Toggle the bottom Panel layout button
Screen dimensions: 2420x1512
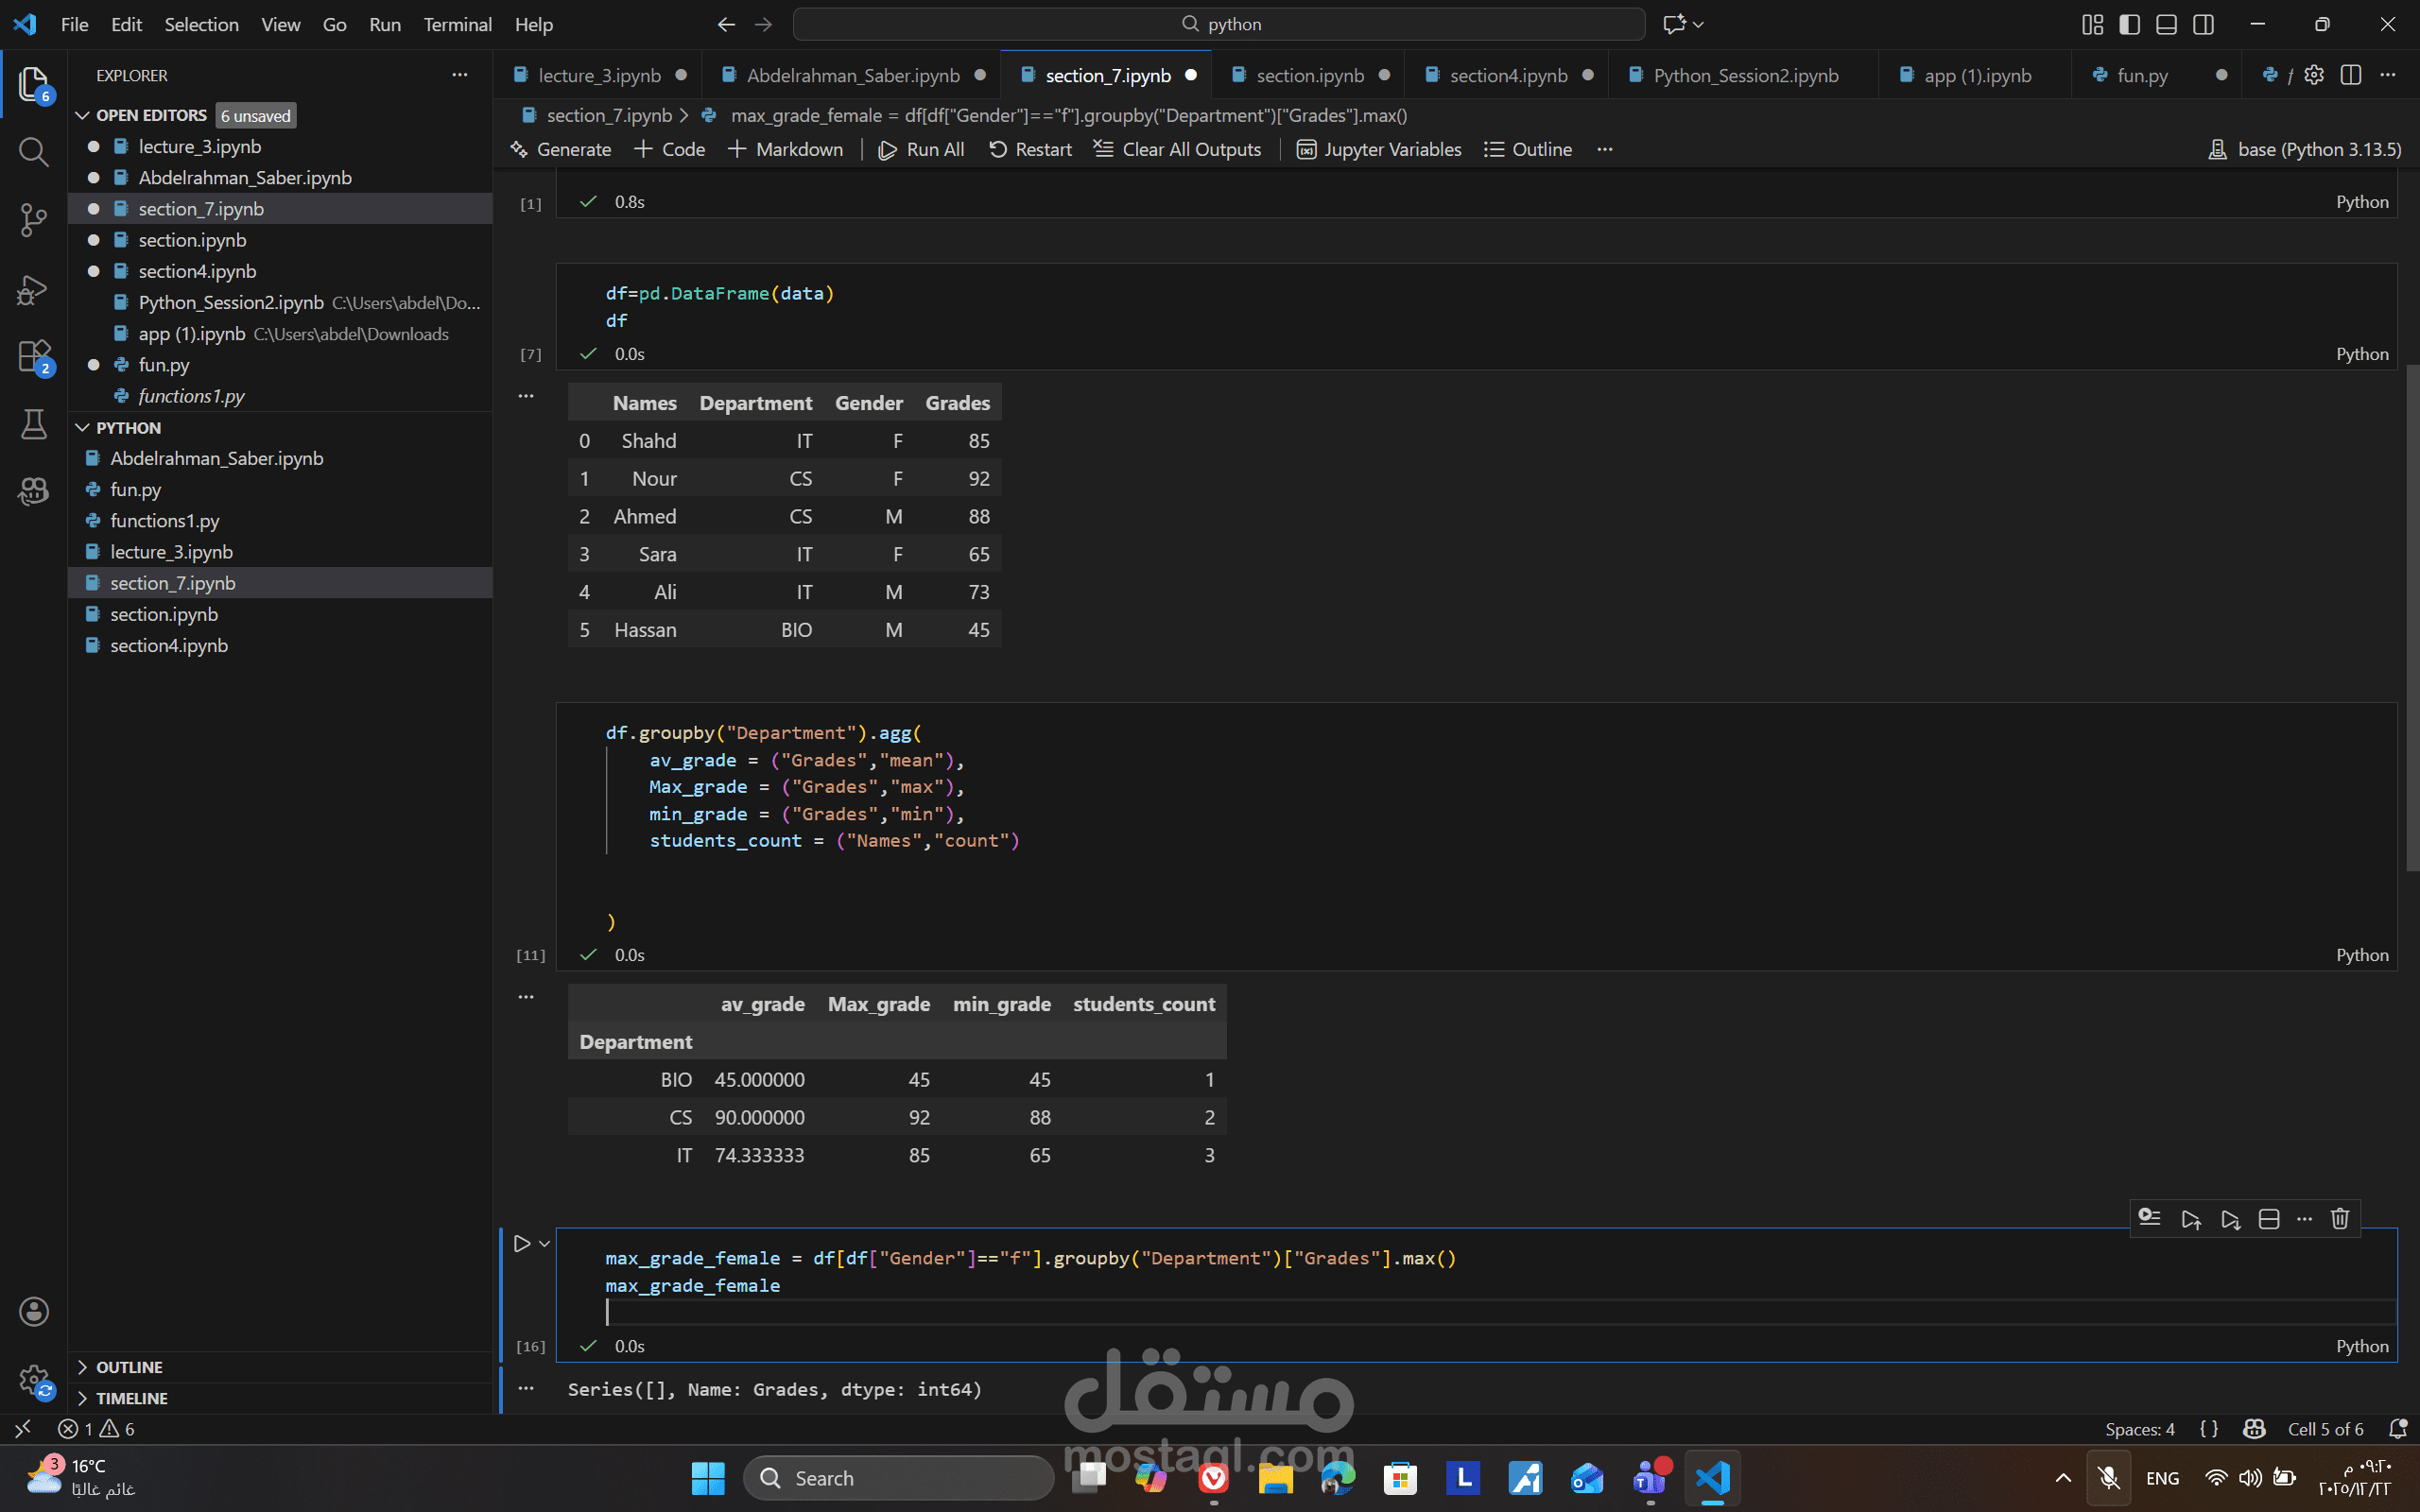2166,24
